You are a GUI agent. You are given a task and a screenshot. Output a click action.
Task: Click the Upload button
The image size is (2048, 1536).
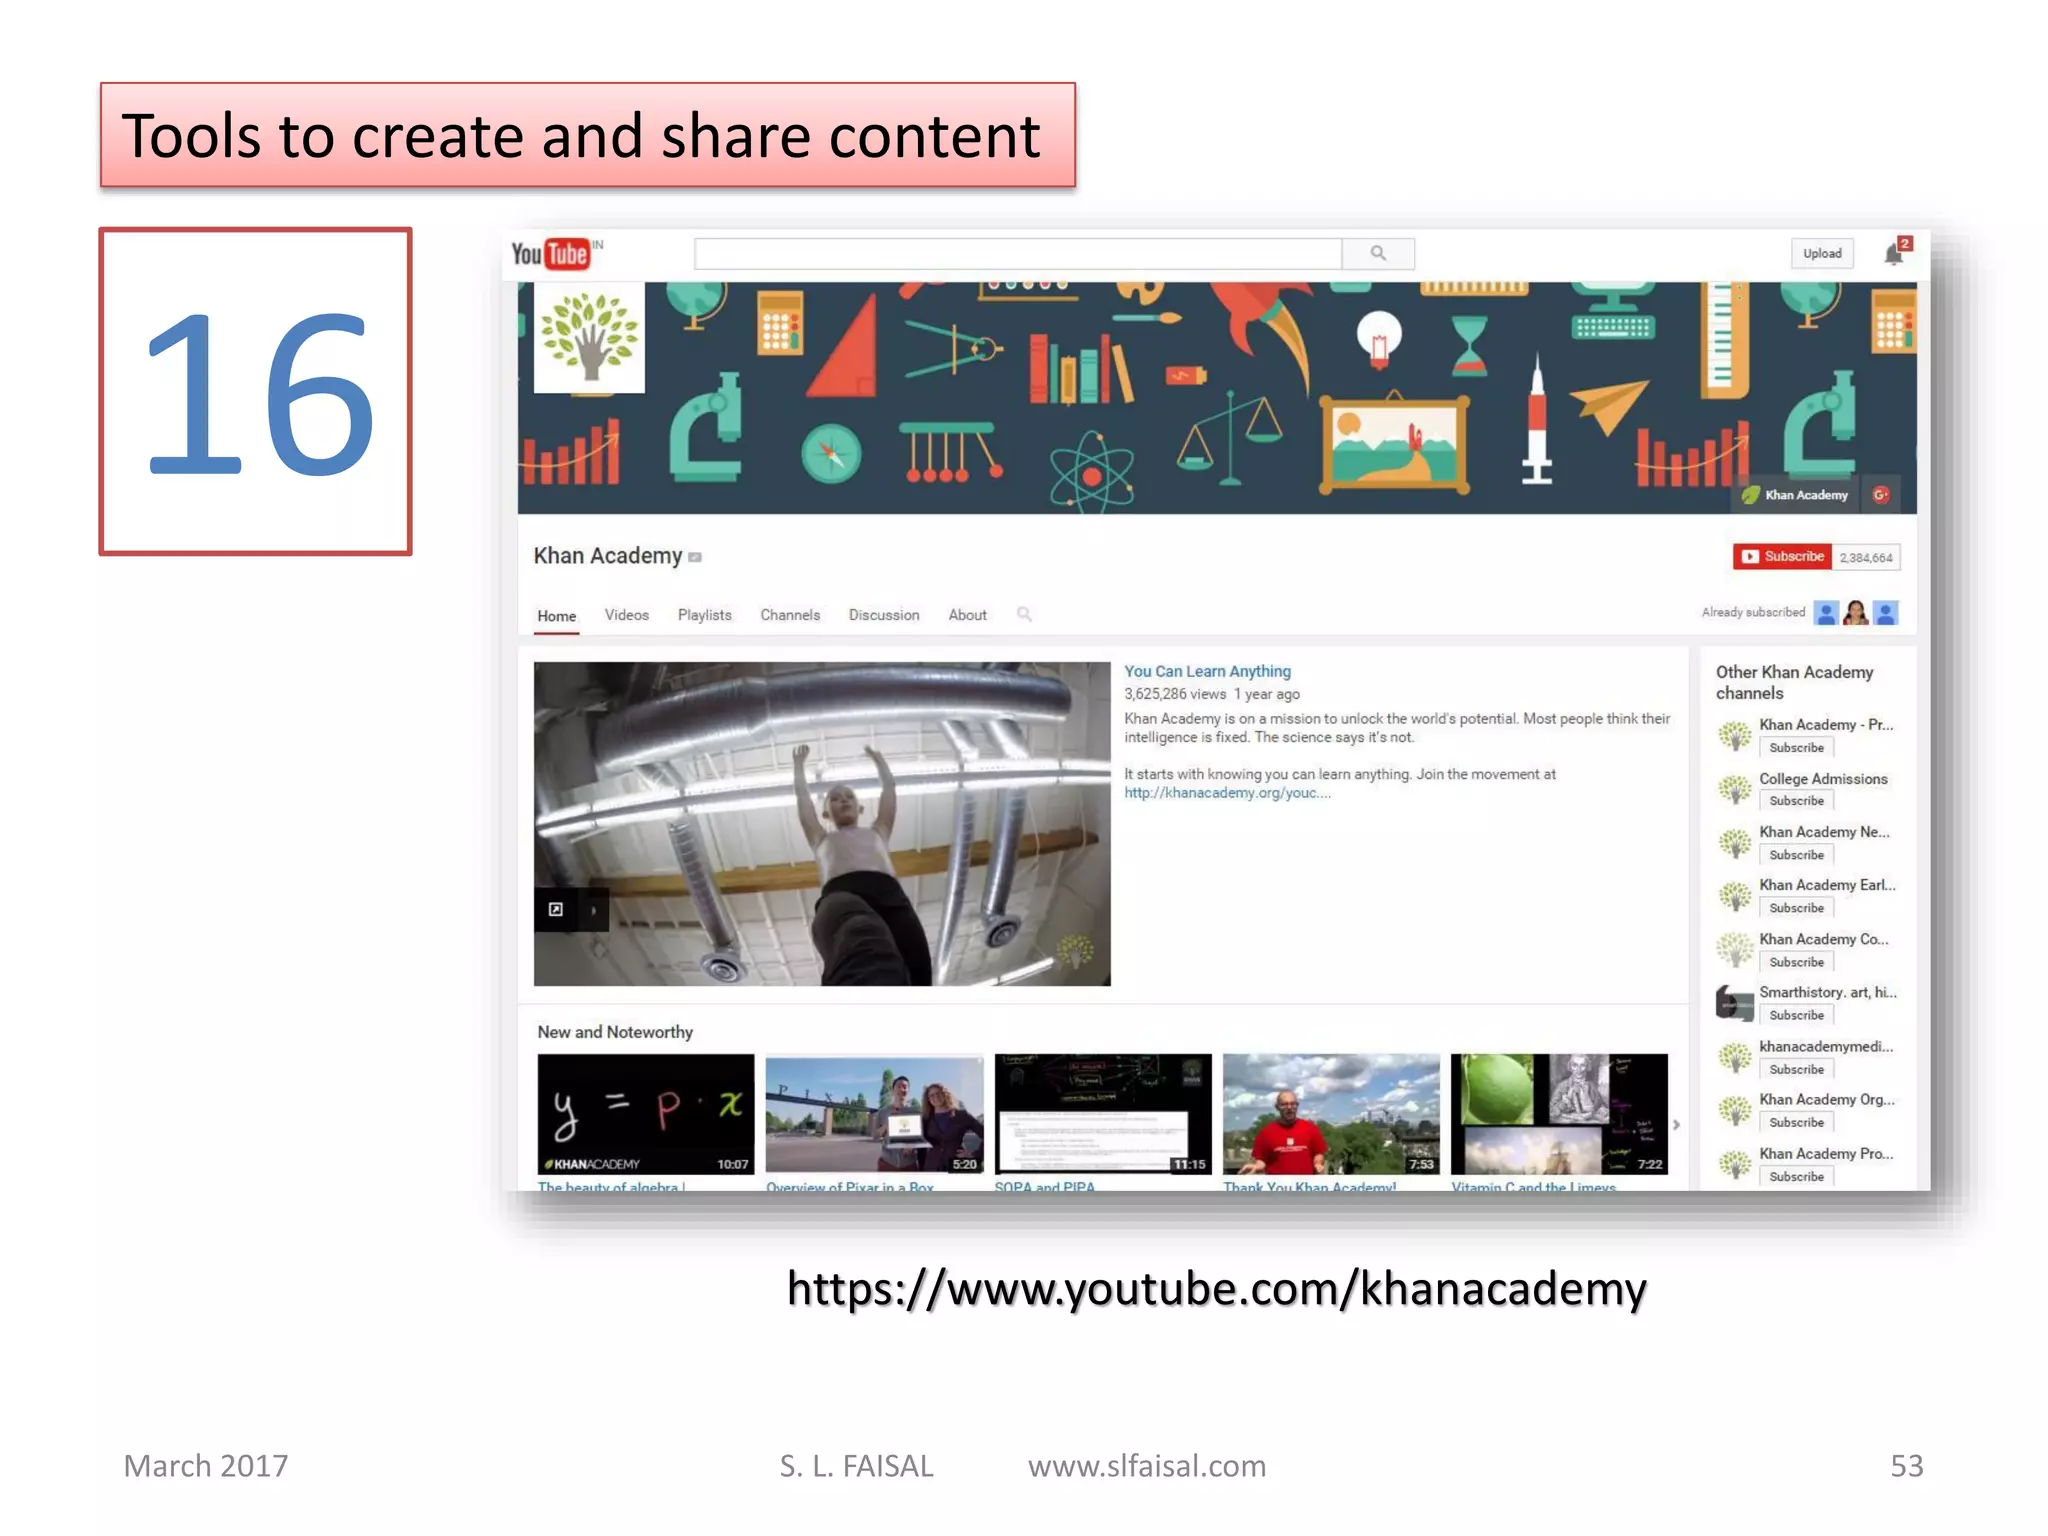tap(1822, 254)
